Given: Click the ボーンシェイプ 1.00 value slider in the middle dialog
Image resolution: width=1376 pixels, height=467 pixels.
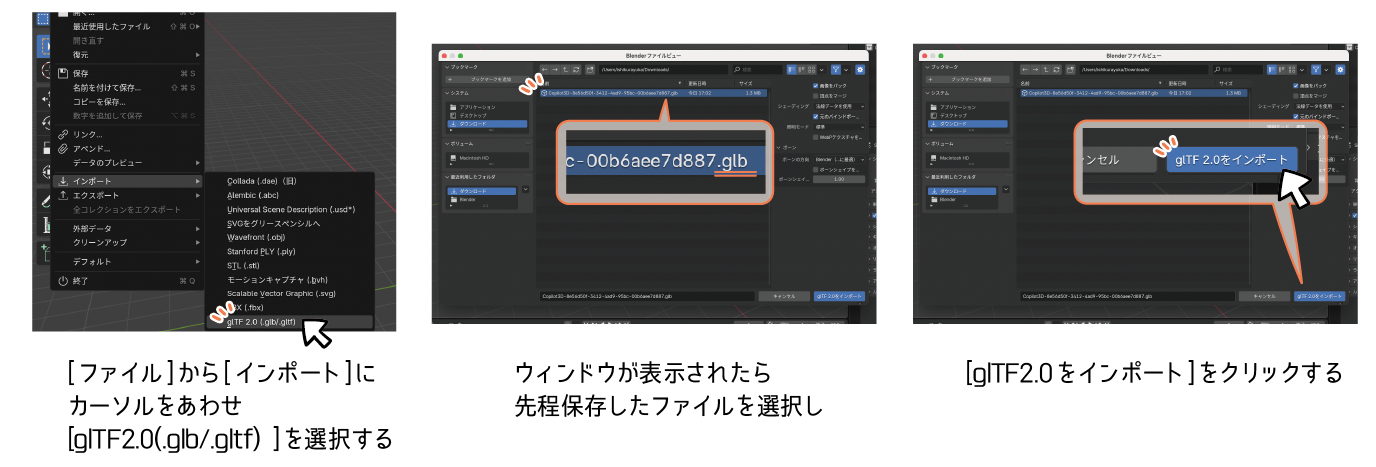Looking at the screenshot, I should 838,180.
